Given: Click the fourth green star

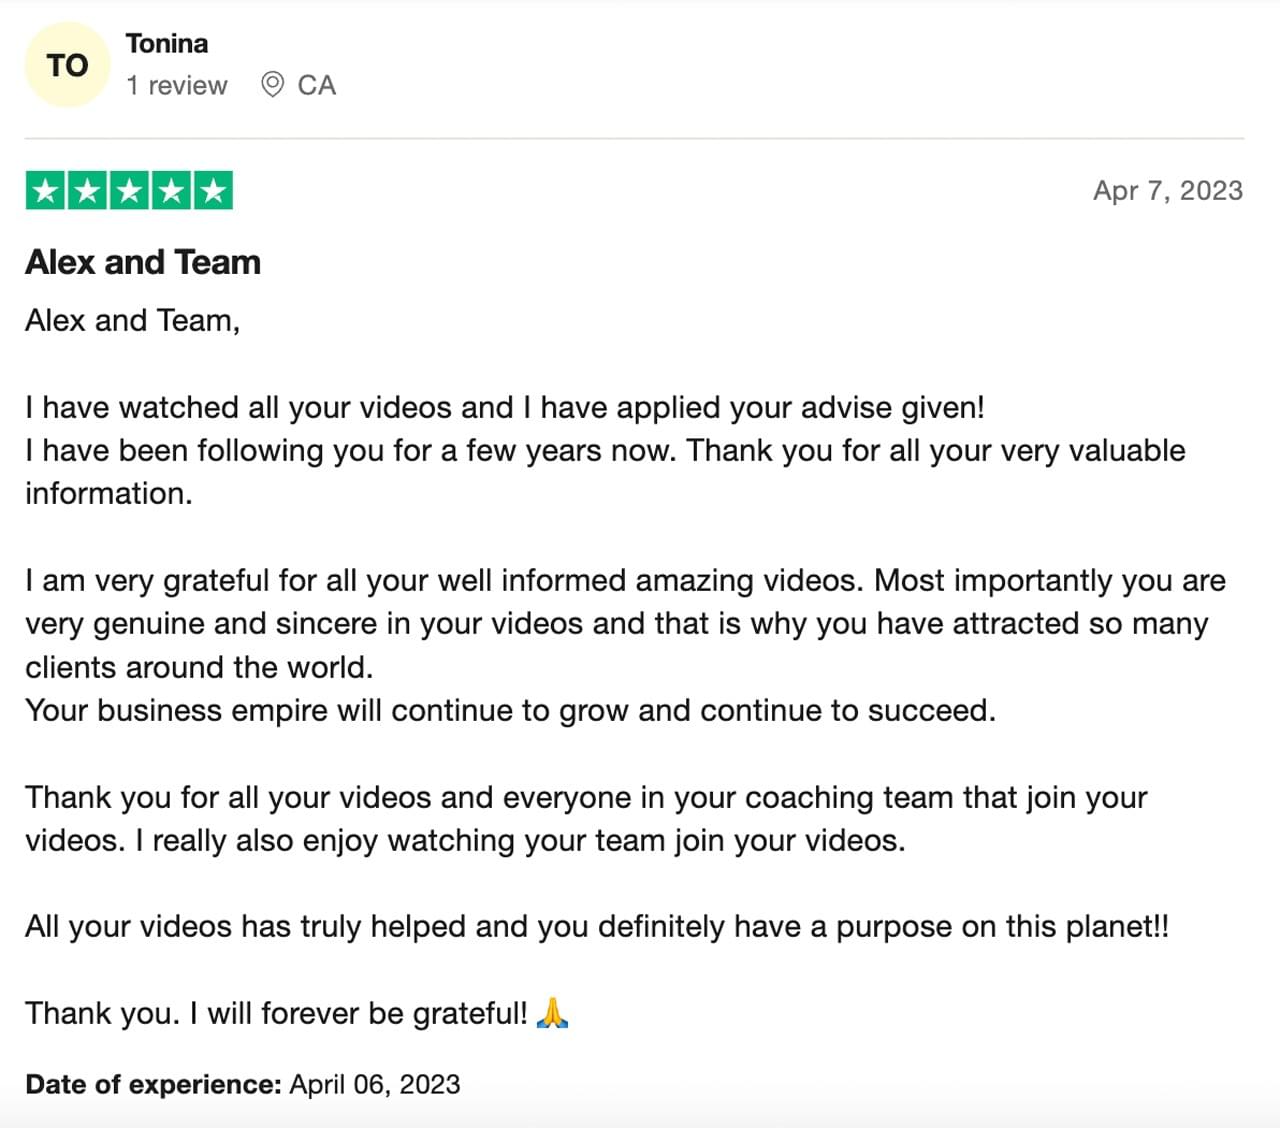Looking at the screenshot, I should click(x=171, y=190).
